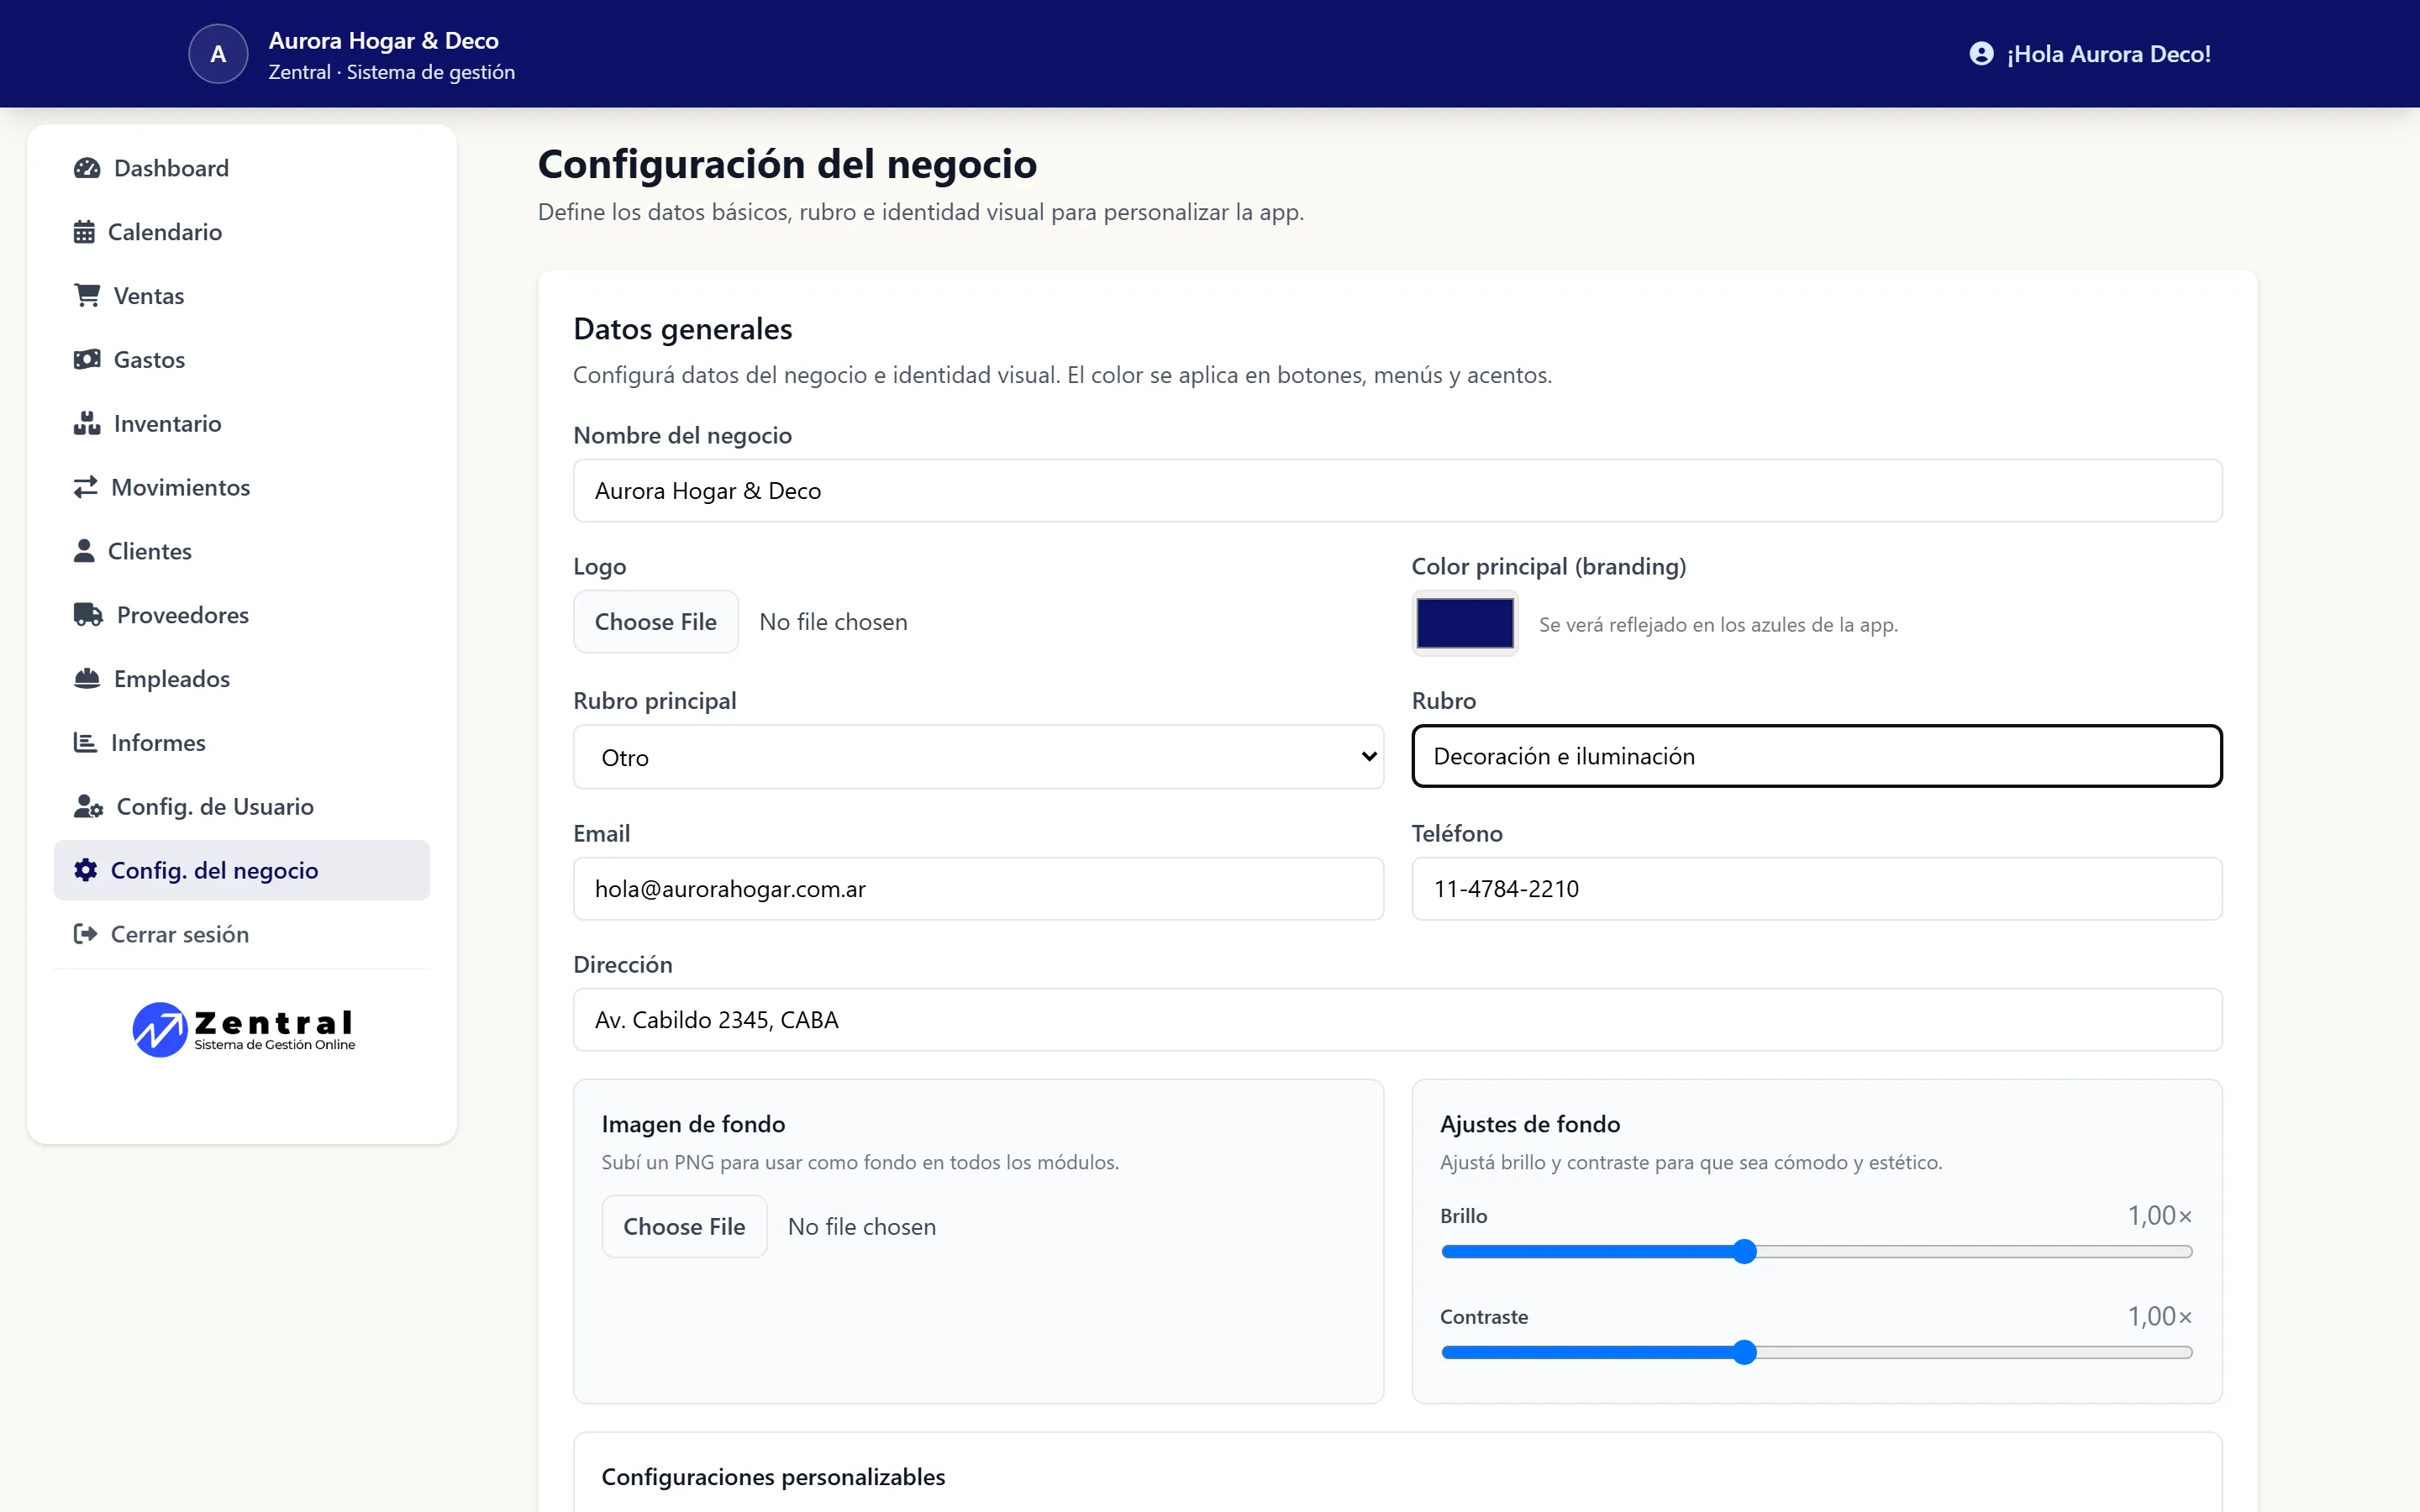Focus the Nombre del negocio field
The height and width of the screenshot is (1512, 2420).
click(x=1397, y=491)
